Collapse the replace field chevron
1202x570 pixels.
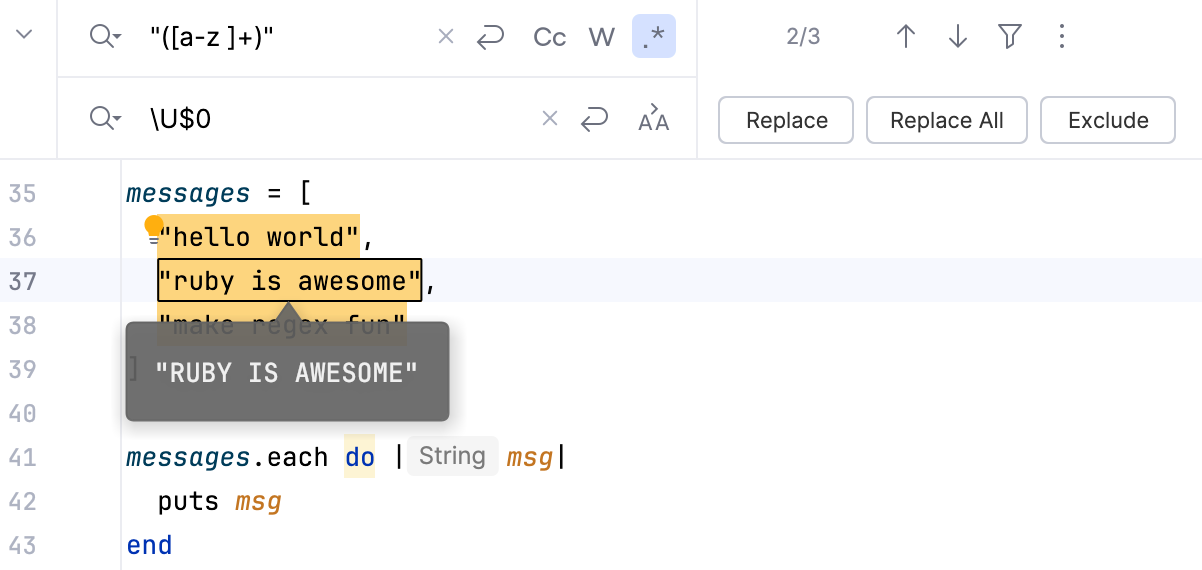pyautogui.click(x=25, y=35)
